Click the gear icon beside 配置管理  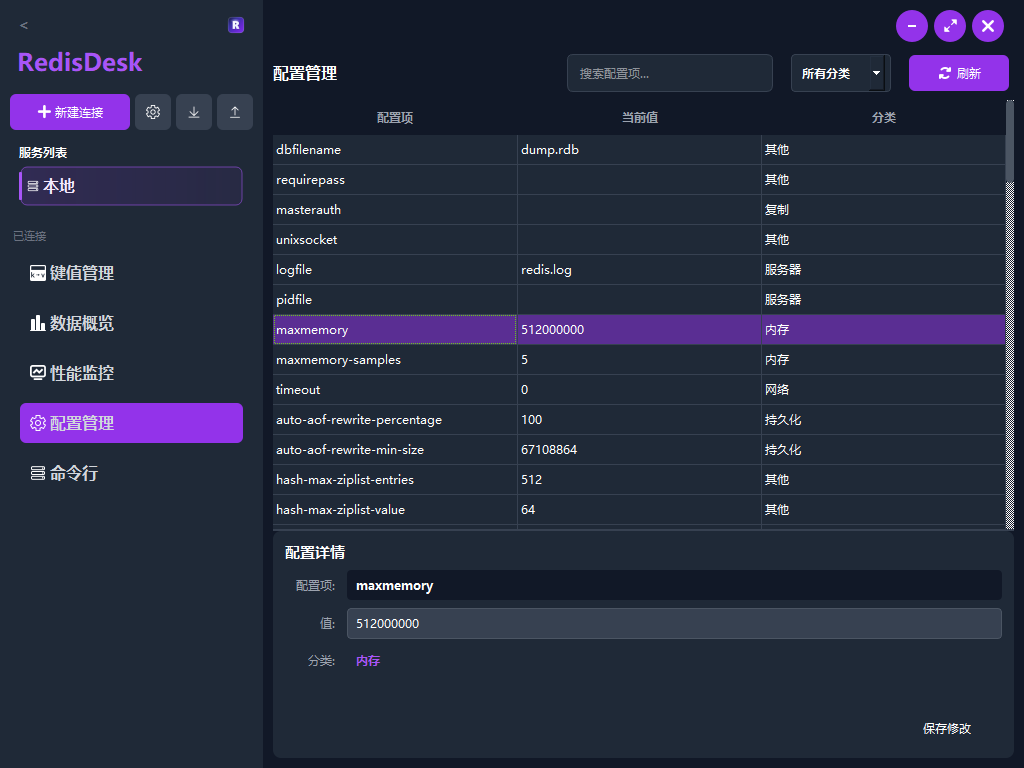tap(38, 423)
